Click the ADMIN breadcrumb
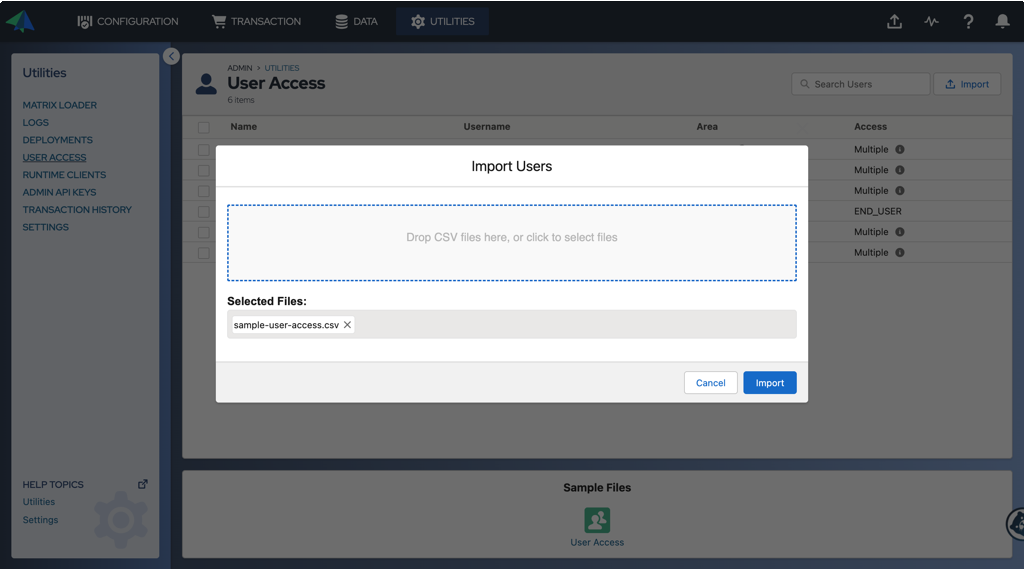Image resolution: width=1024 pixels, height=569 pixels. tap(240, 68)
